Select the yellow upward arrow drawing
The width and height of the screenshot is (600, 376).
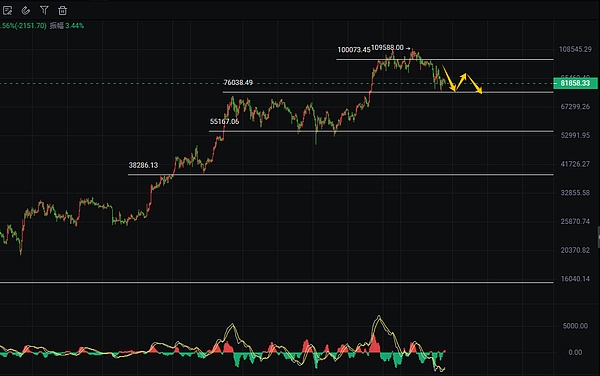click(461, 81)
